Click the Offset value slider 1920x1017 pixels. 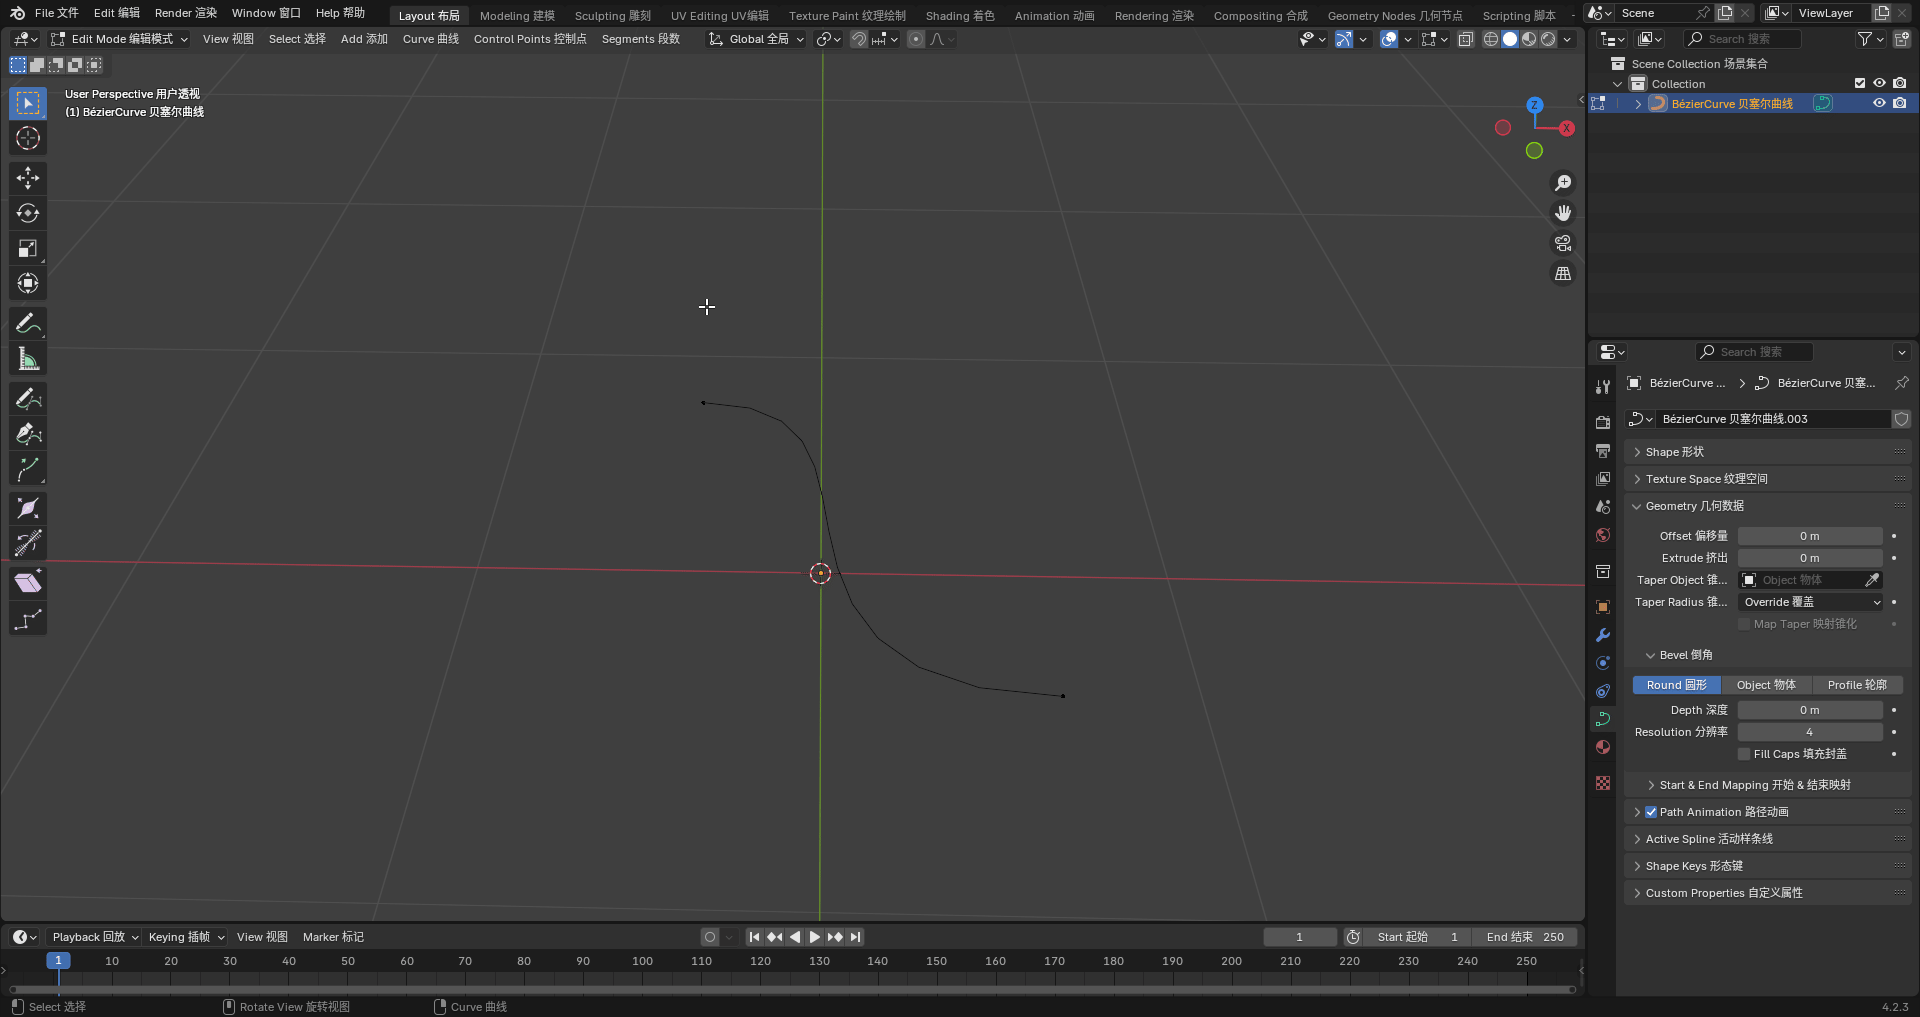tap(1810, 536)
